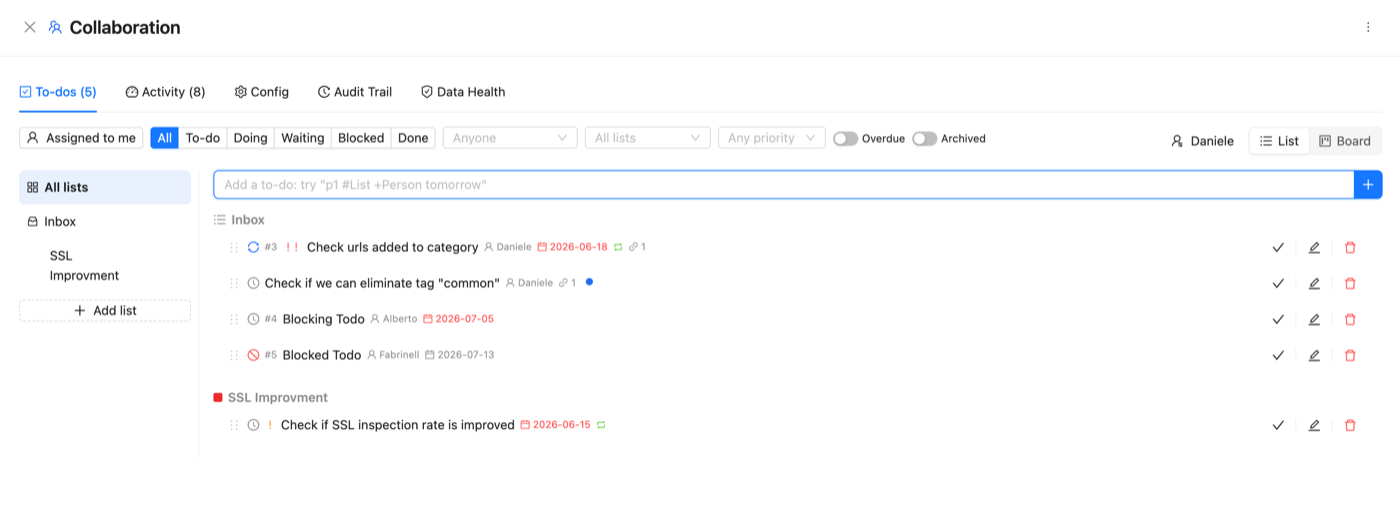This screenshot has width=1400, height=513.
Task: Click the double exclamation priority on todo #3
Action: [x=293, y=247]
